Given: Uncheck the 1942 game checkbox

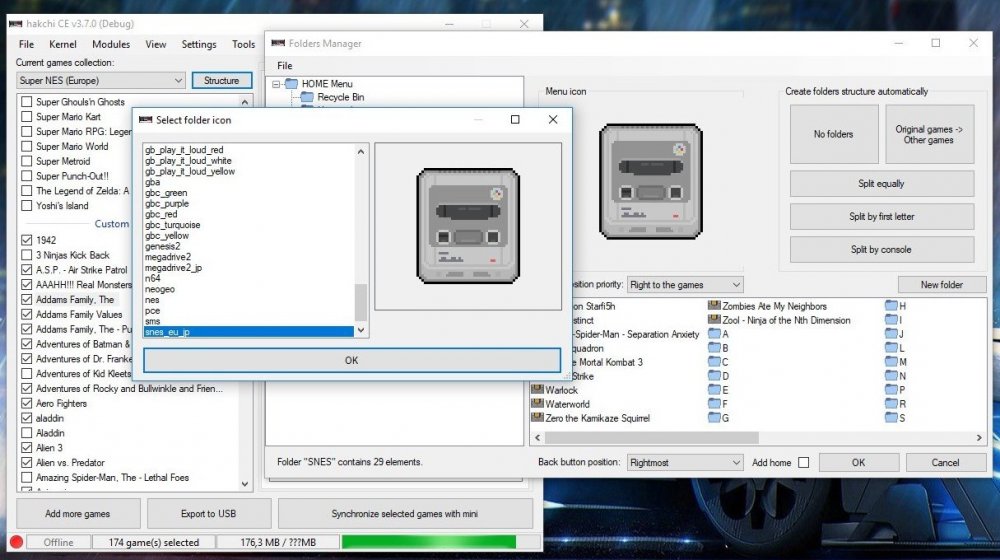Looking at the screenshot, I should (26, 240).
